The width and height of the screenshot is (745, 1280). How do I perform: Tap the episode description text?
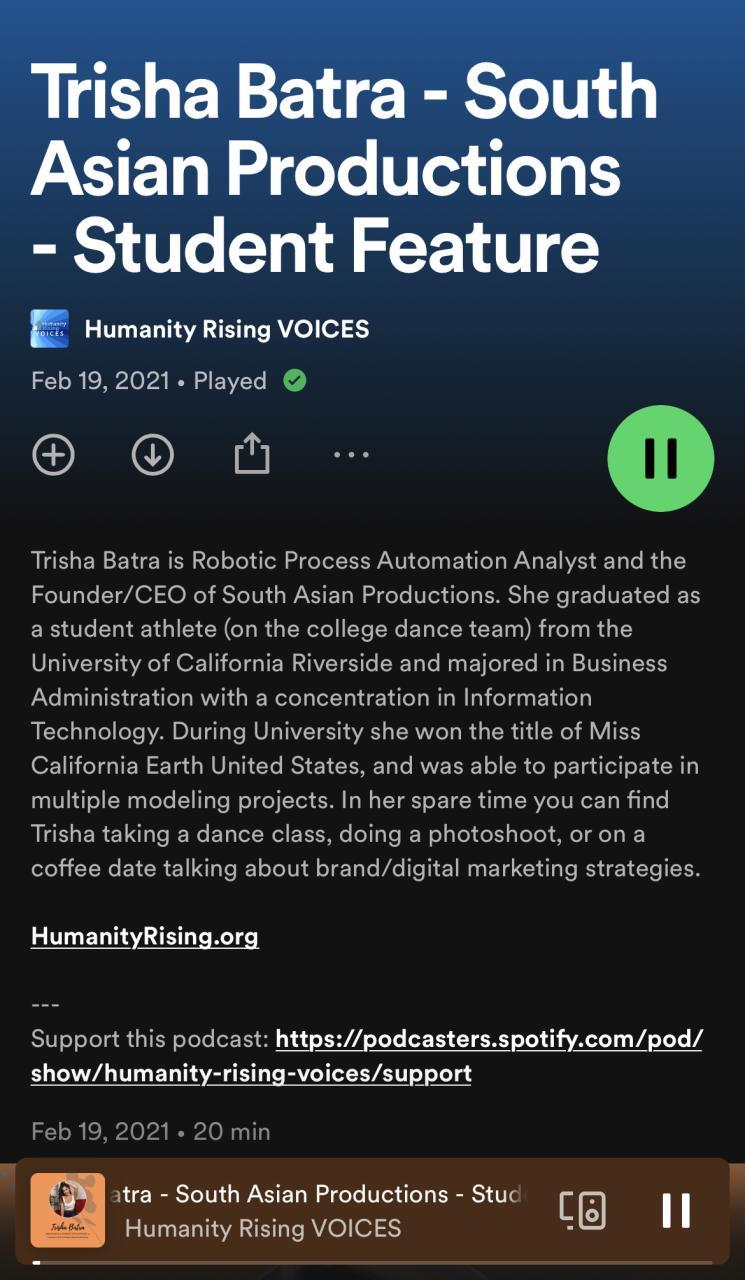366,714
